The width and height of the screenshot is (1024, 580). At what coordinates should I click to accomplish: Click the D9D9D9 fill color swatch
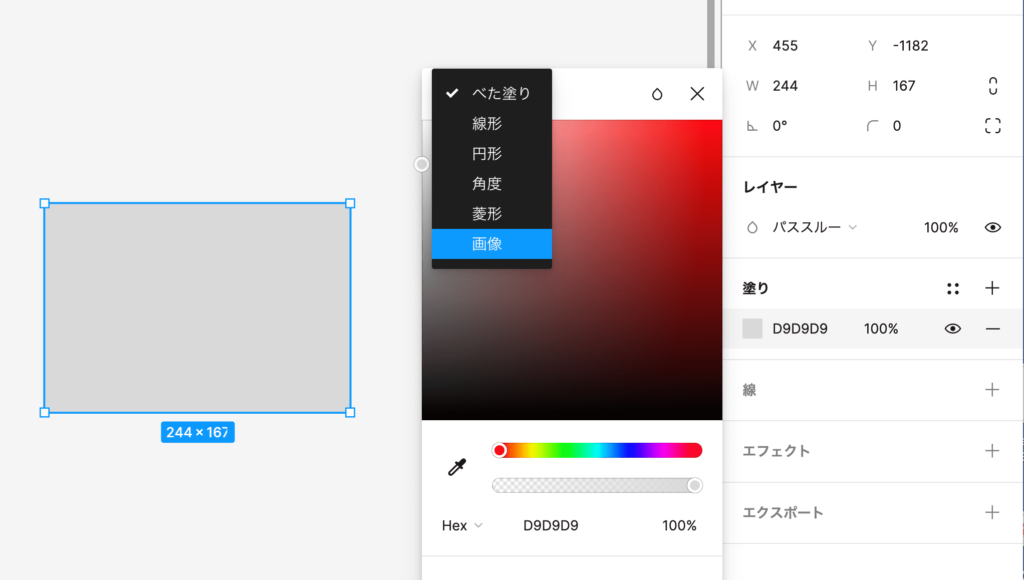pos(752,329)
